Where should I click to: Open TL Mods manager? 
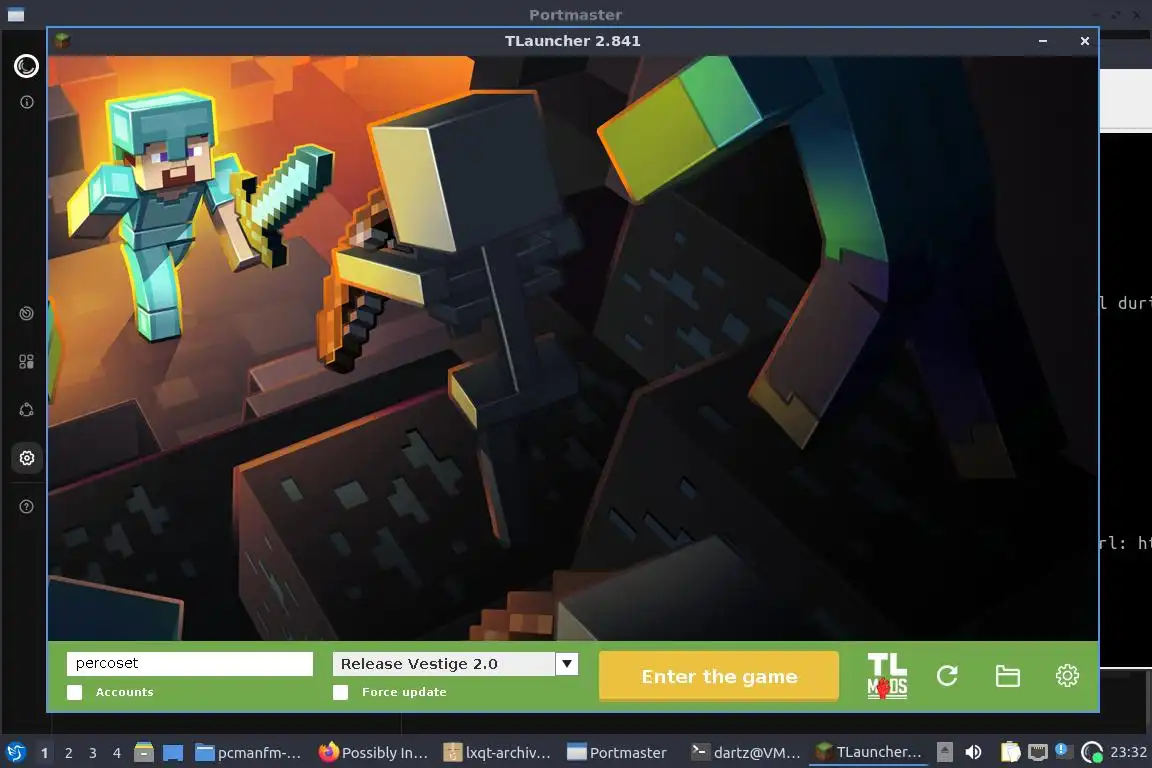pos(888,675)
